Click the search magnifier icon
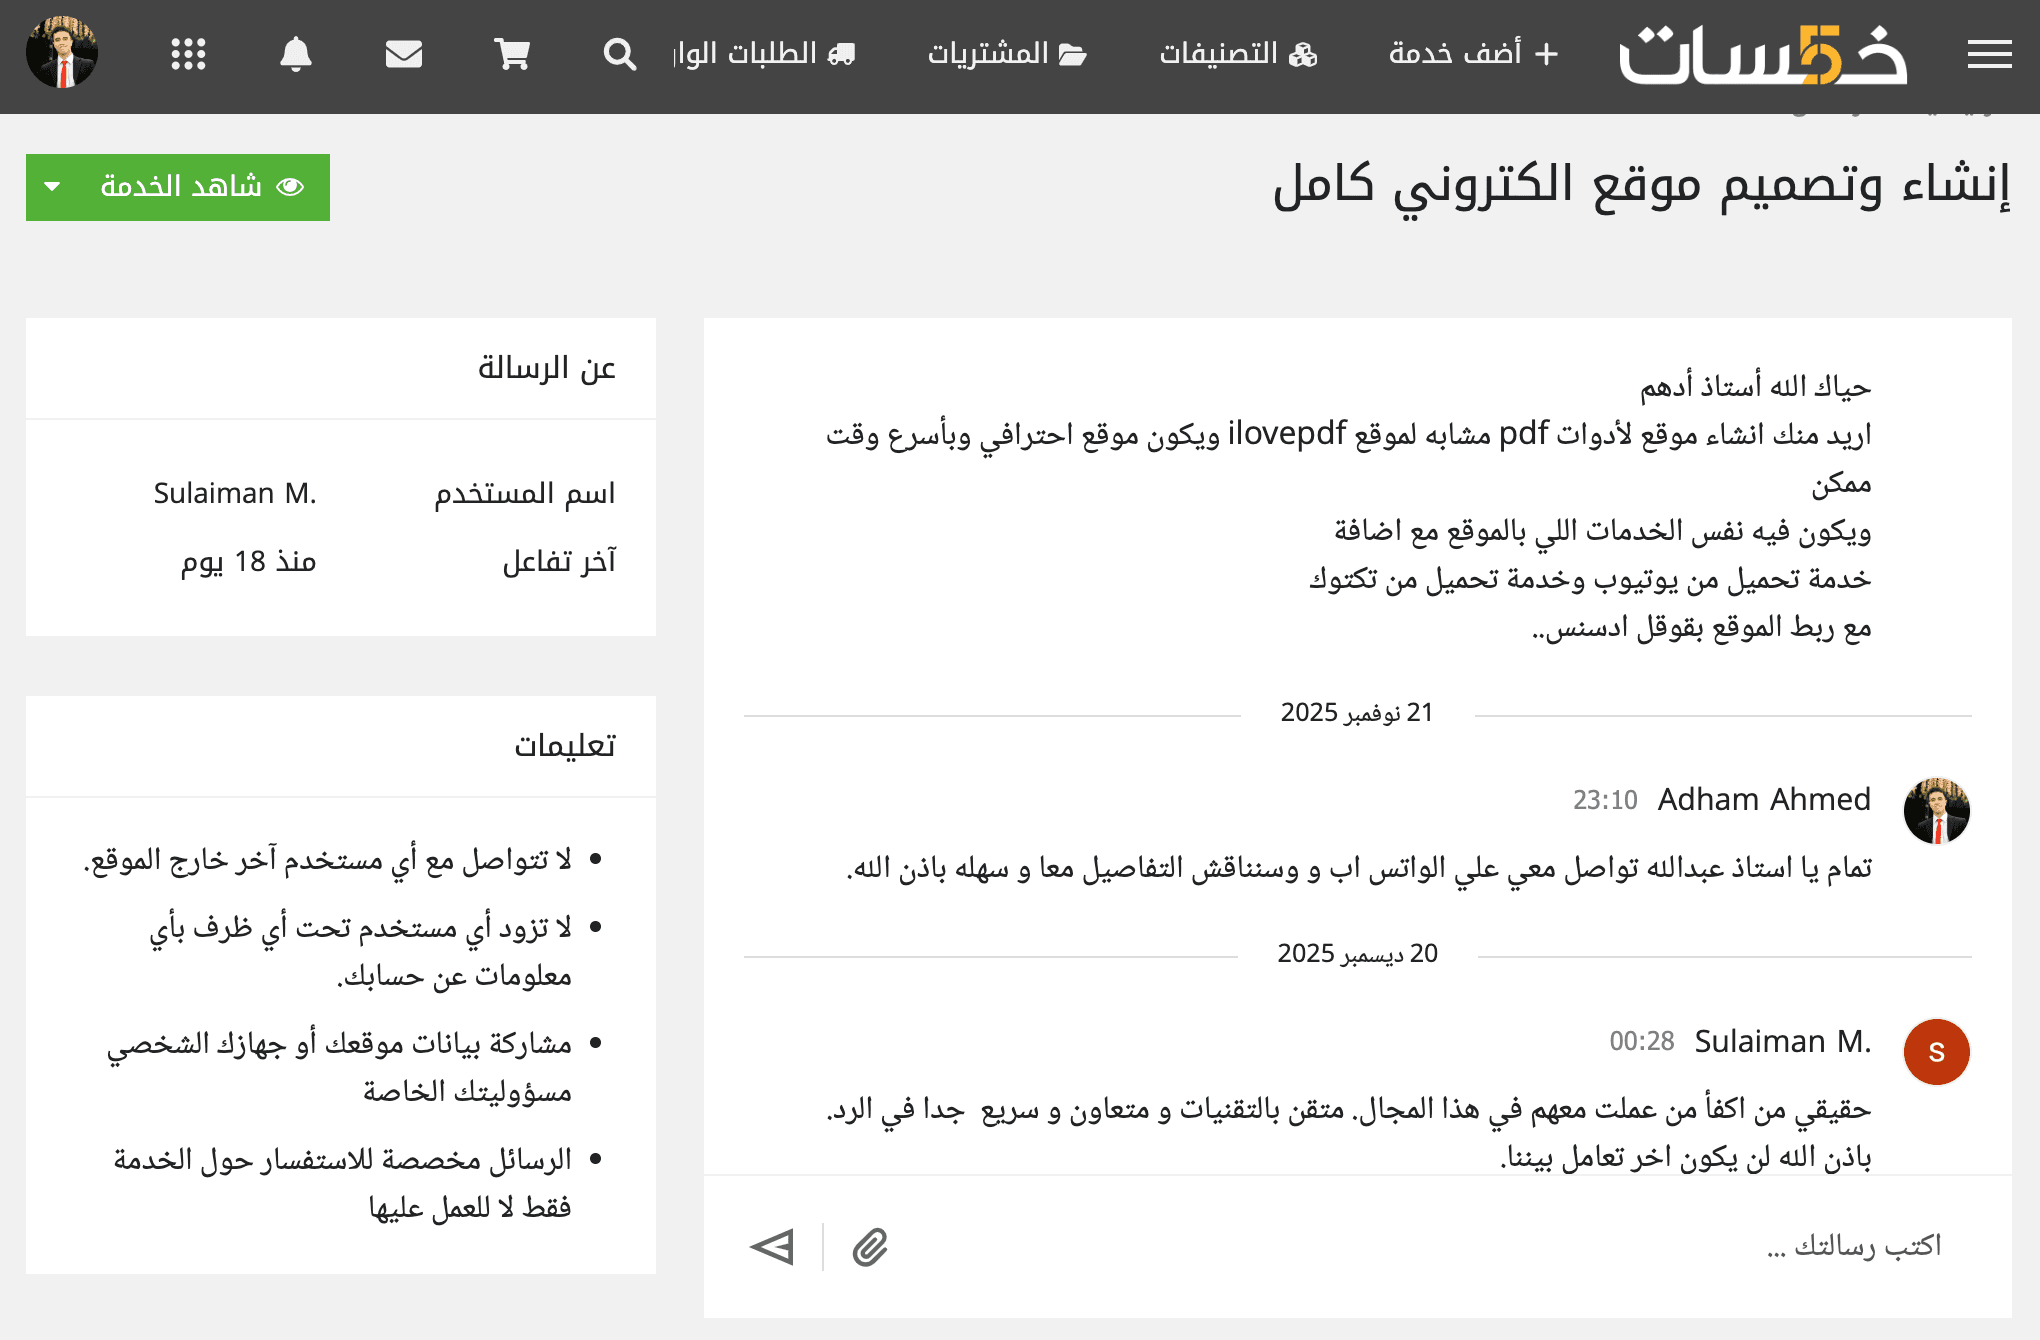 click(620, 55)
